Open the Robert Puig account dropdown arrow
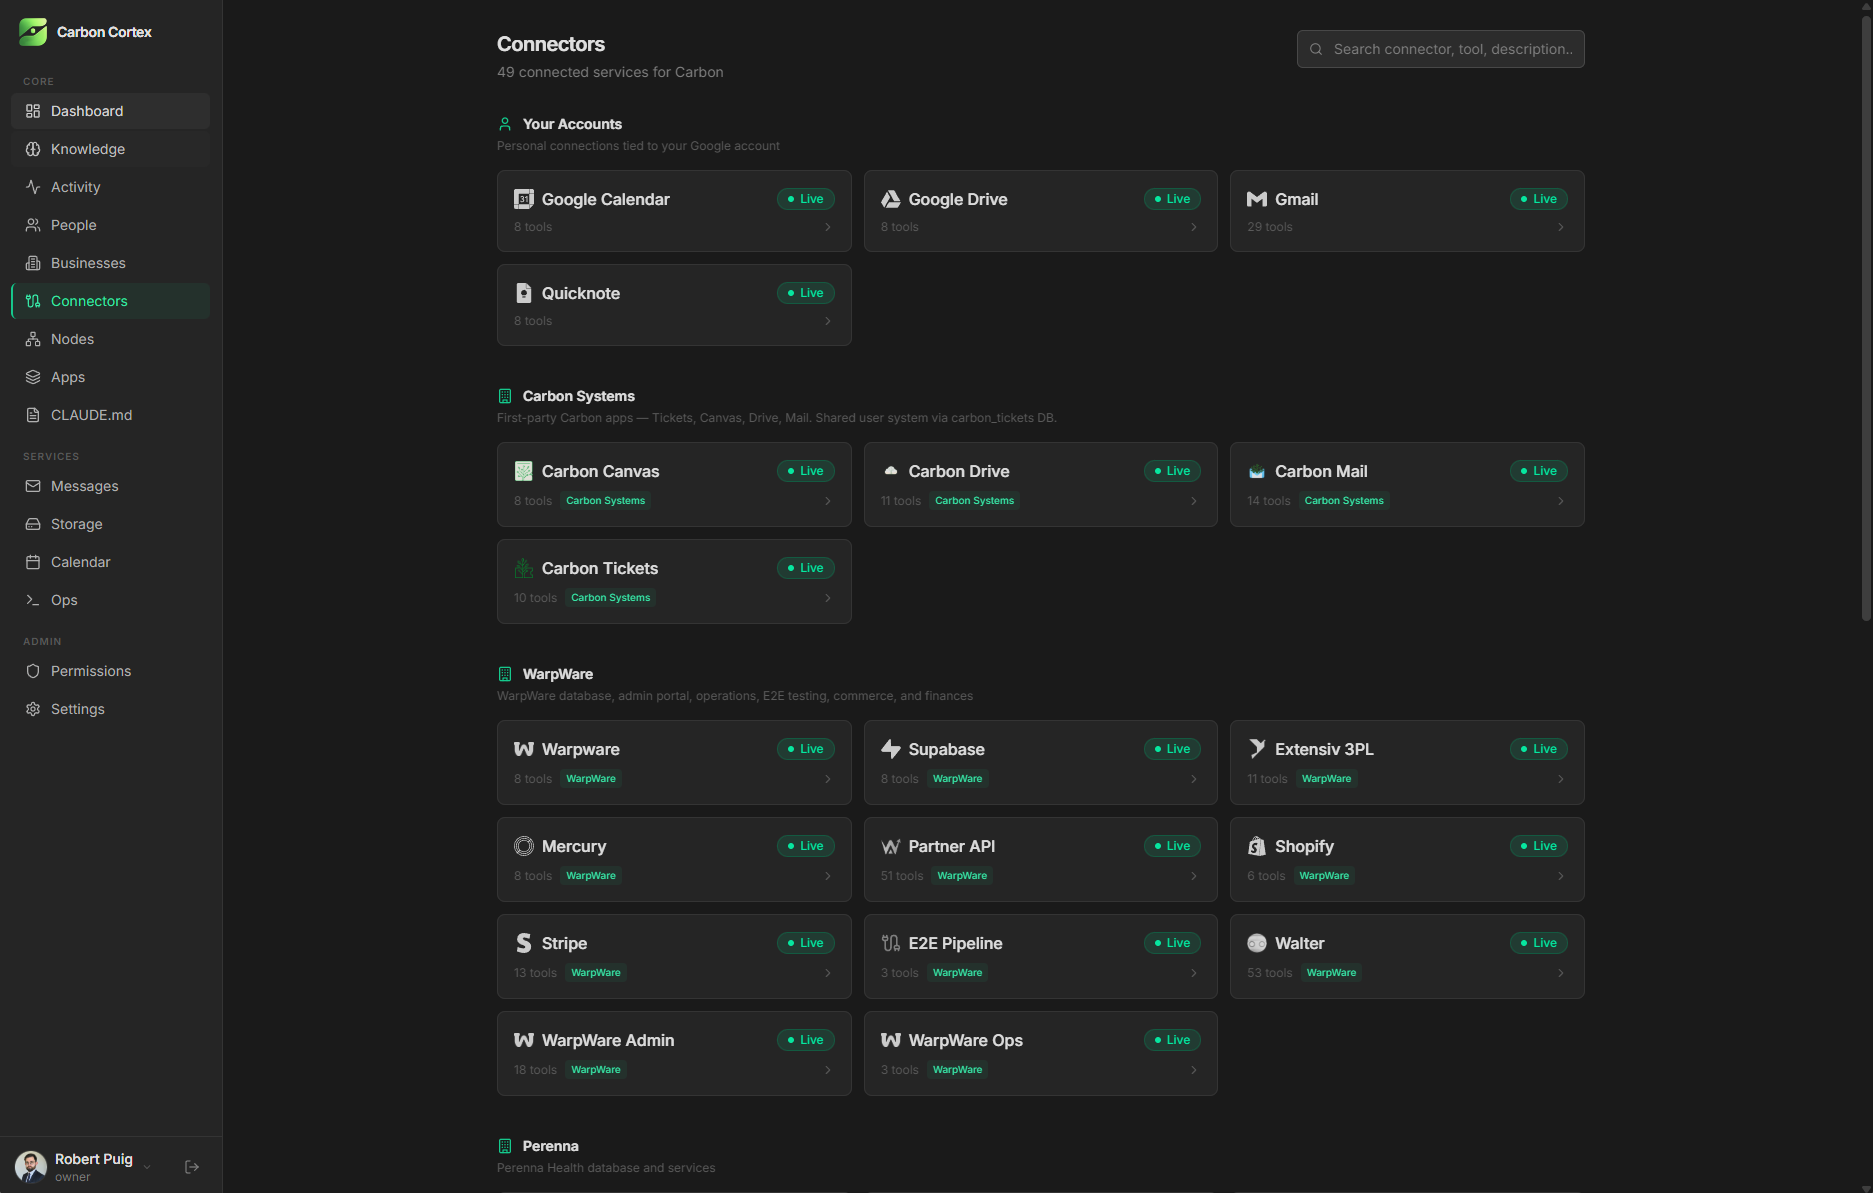This screenshot has height=1193, width=1873. tap(147, 1167)
